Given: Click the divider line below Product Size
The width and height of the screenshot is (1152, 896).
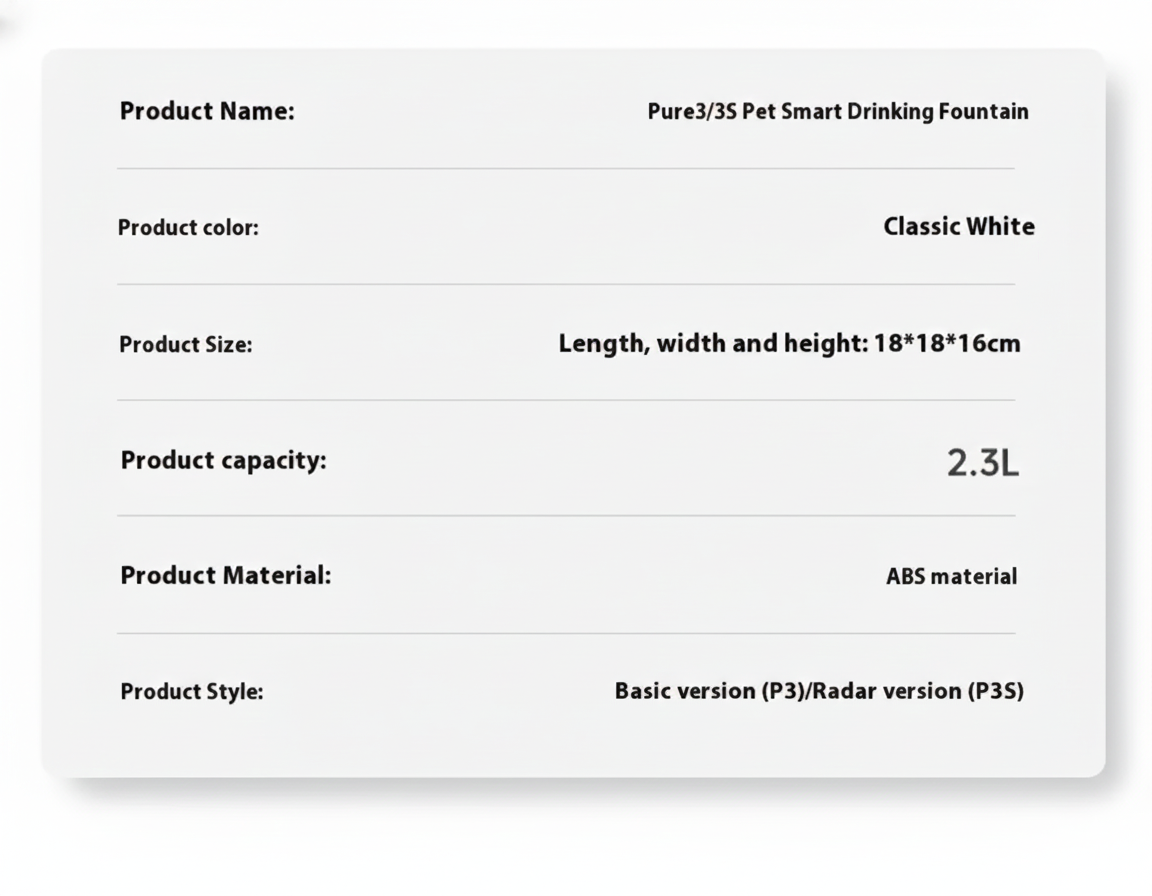Looking at the screenshot, I should pos(566,401).
